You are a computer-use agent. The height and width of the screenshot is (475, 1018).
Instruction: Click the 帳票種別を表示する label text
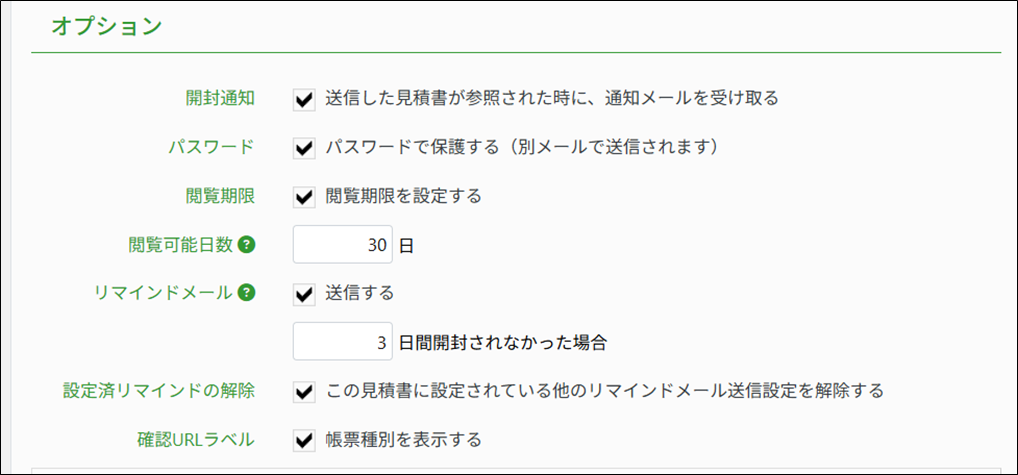[404, 440]
